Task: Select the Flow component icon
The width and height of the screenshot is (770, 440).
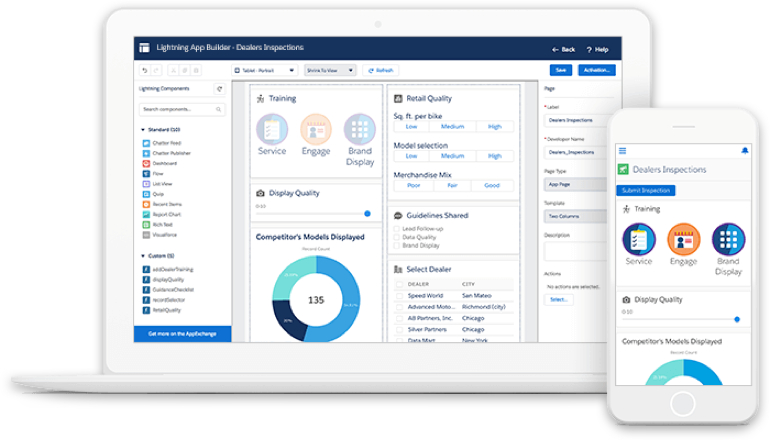Action: point(146,173)
